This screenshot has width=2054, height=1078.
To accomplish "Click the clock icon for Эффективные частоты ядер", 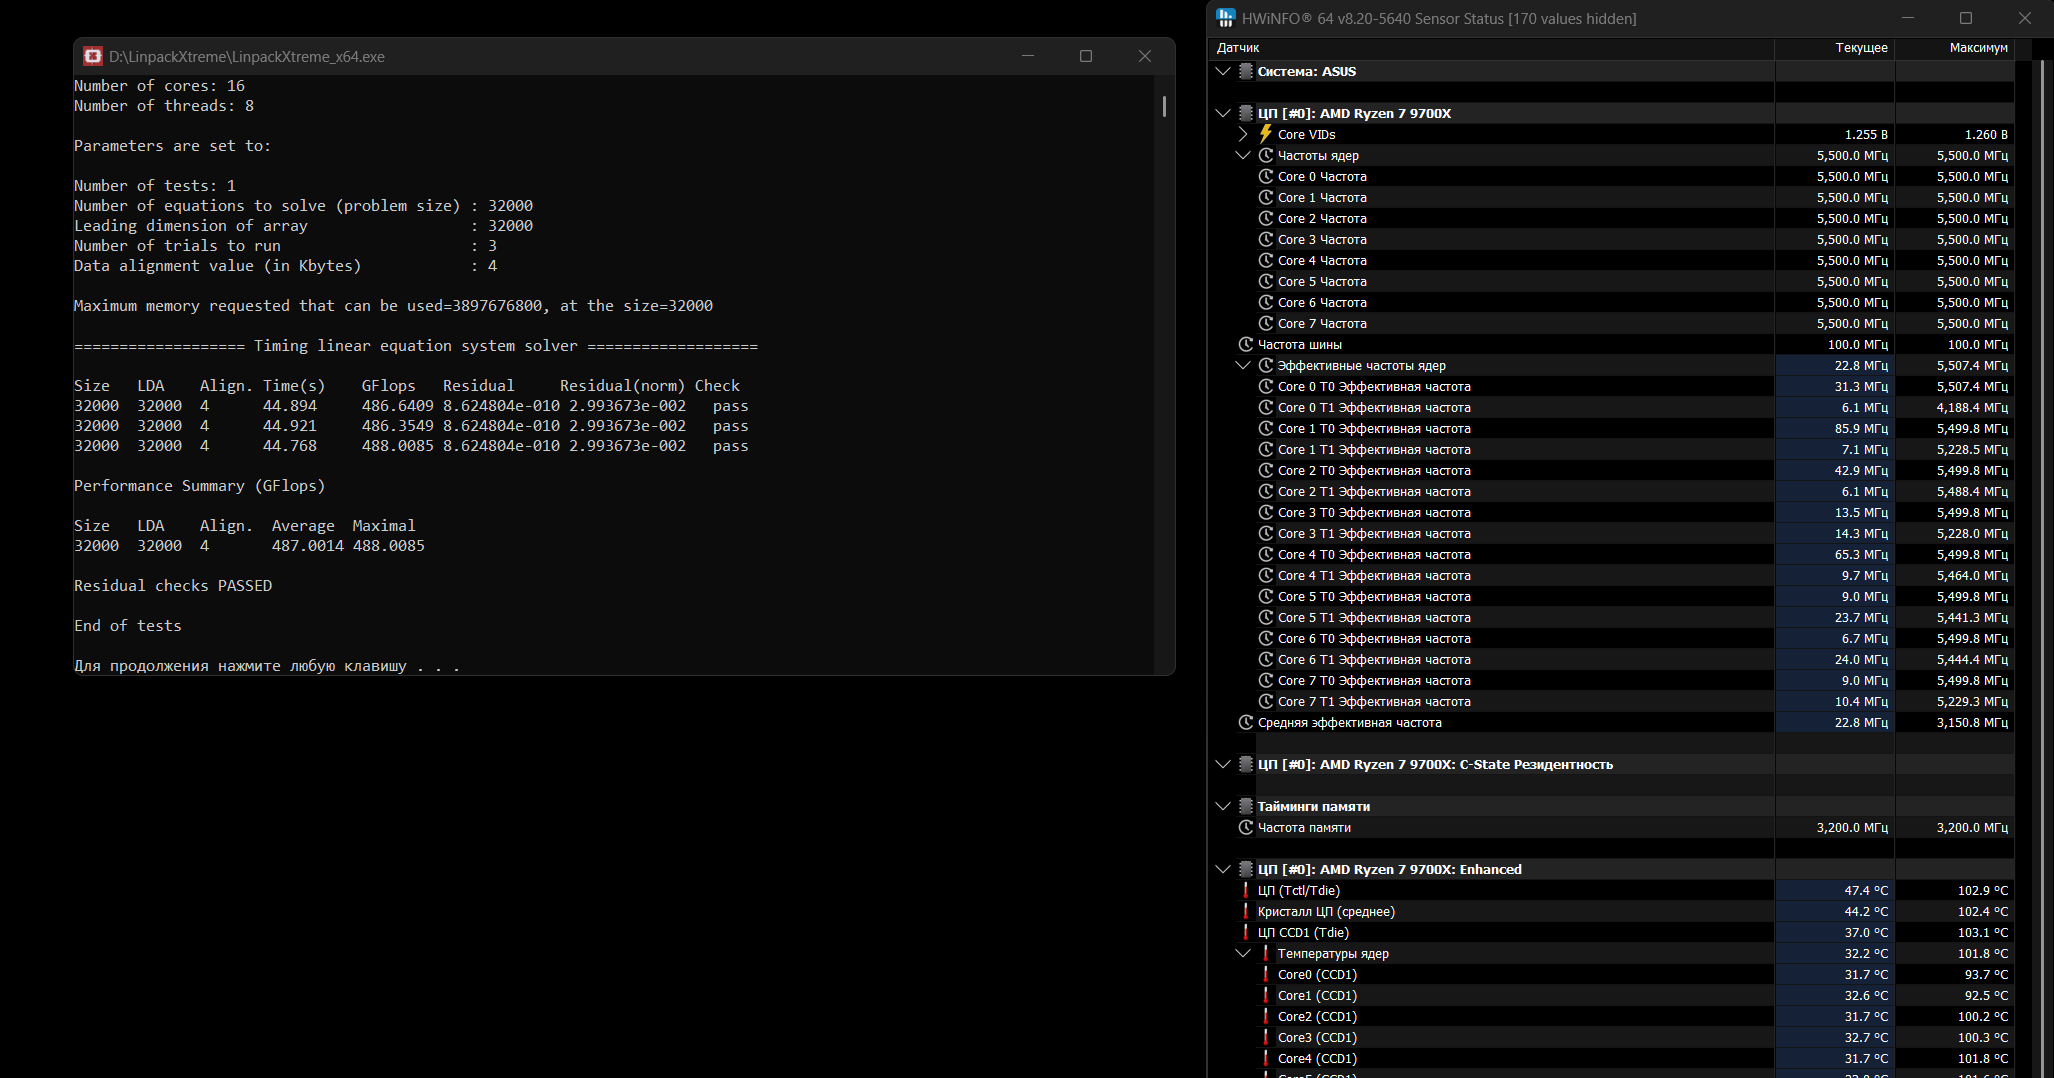I will 1266,365.
